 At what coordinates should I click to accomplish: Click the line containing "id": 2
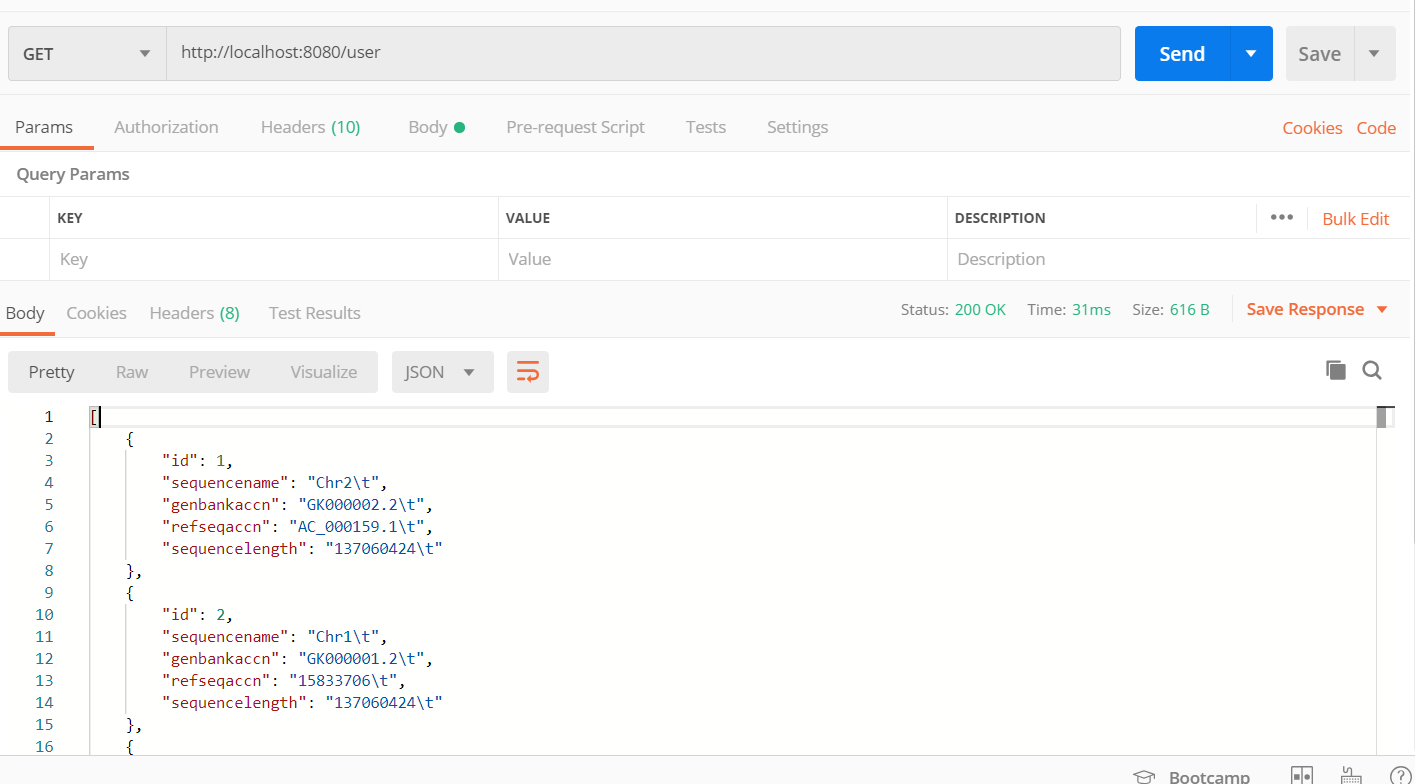point(198,615)
